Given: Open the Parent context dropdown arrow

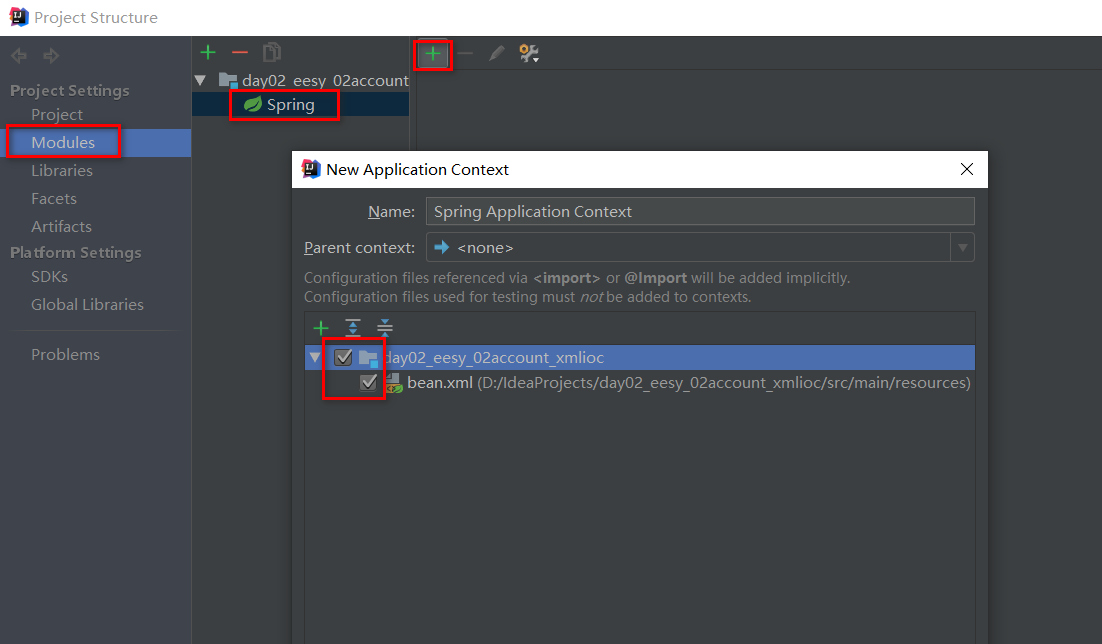Looking at the screenshot, I should pos(963,247).
